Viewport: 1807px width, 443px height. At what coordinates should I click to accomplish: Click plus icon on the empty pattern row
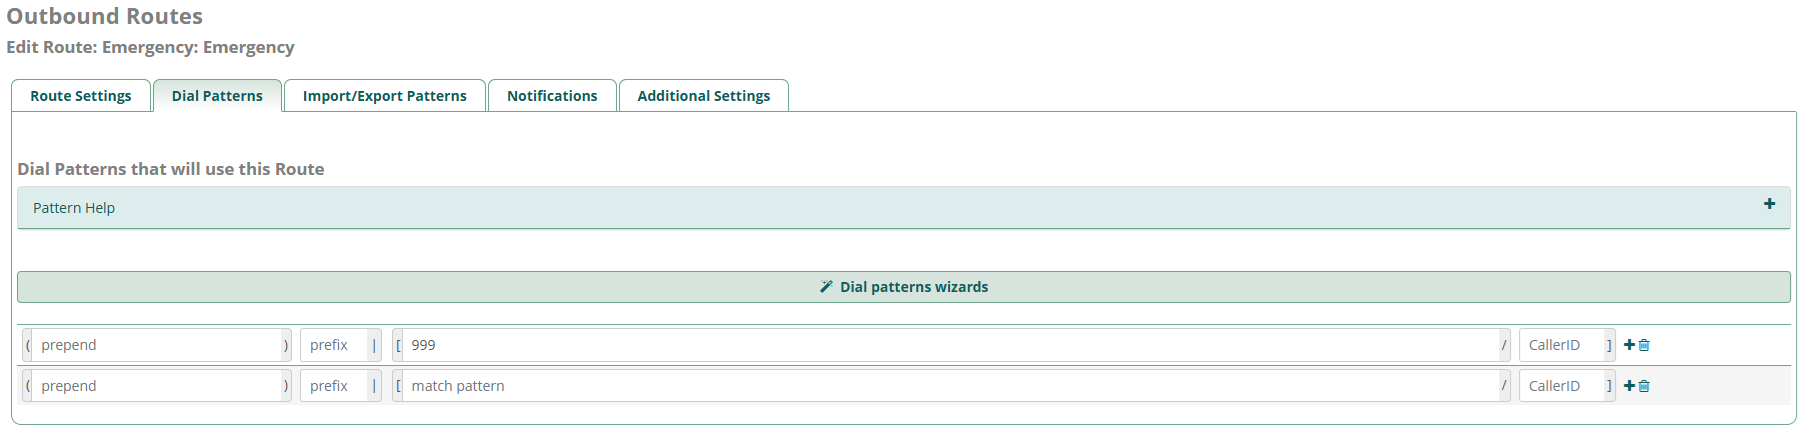[1629, 386]
